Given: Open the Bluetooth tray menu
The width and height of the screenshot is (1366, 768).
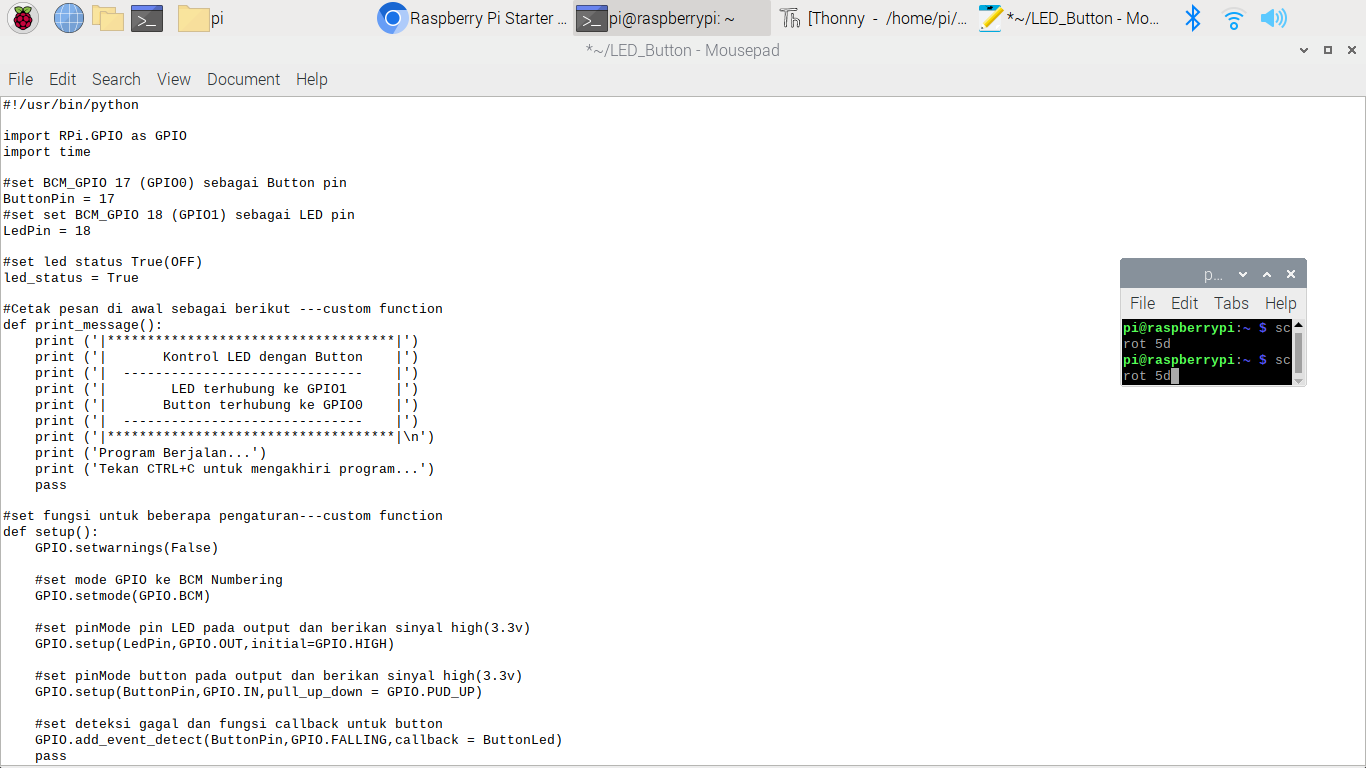Looking at the screenshot, I should pos(1192,18).
